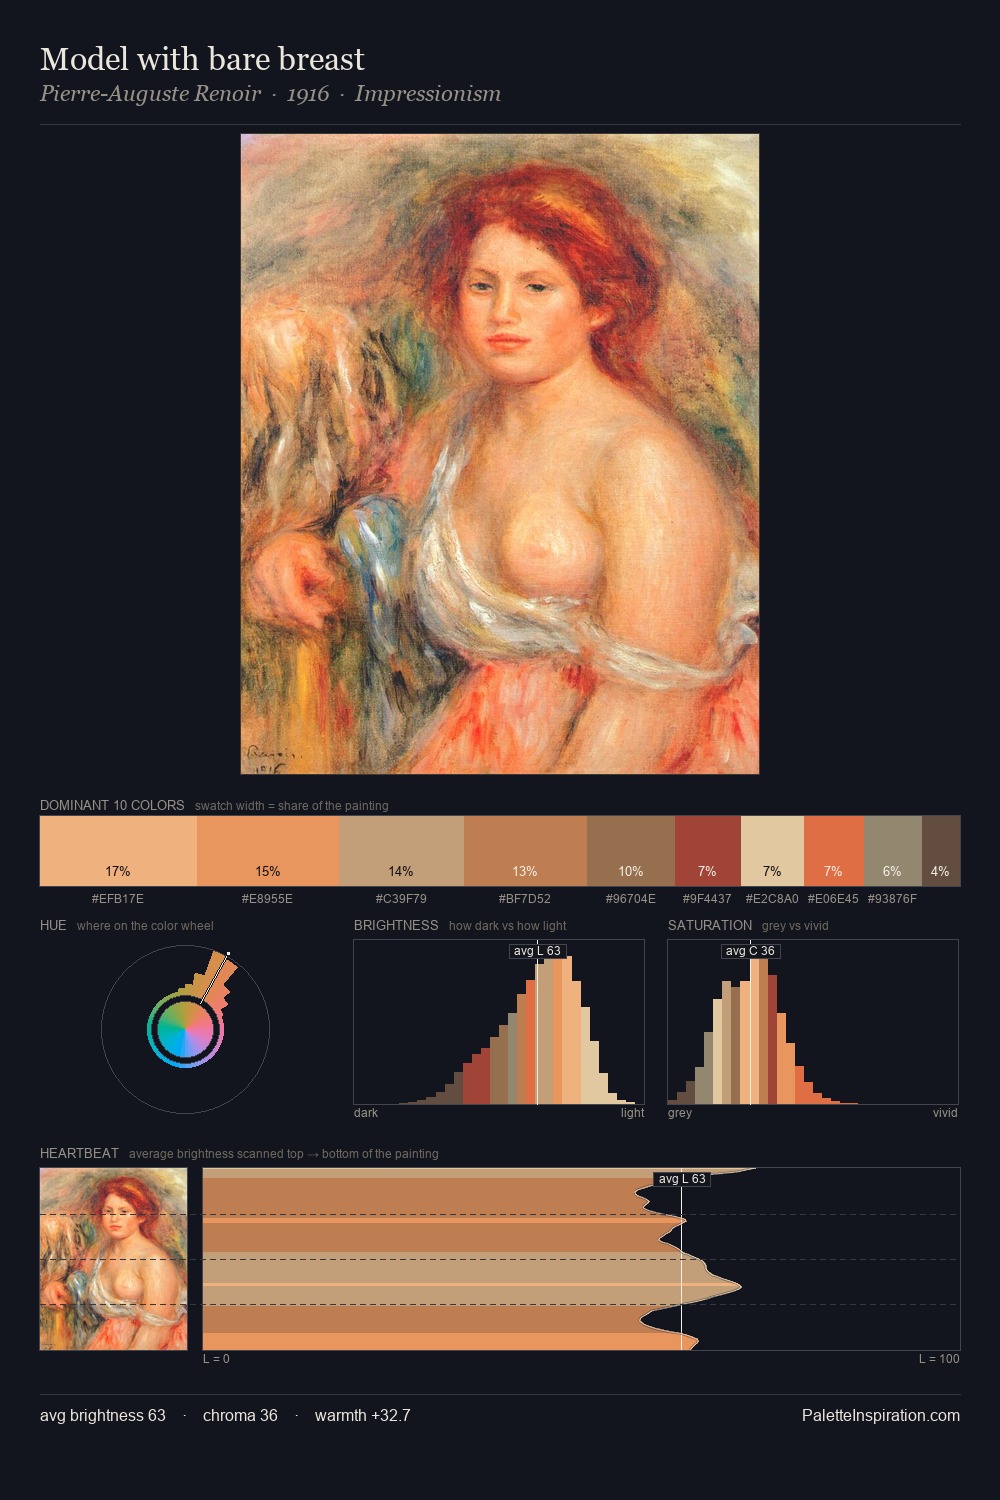Click the hex label #96704E

point(631,899)
